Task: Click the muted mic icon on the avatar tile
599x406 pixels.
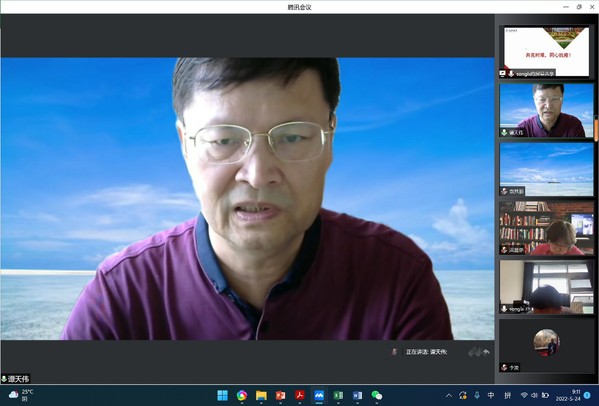Action: coord(504,368)
